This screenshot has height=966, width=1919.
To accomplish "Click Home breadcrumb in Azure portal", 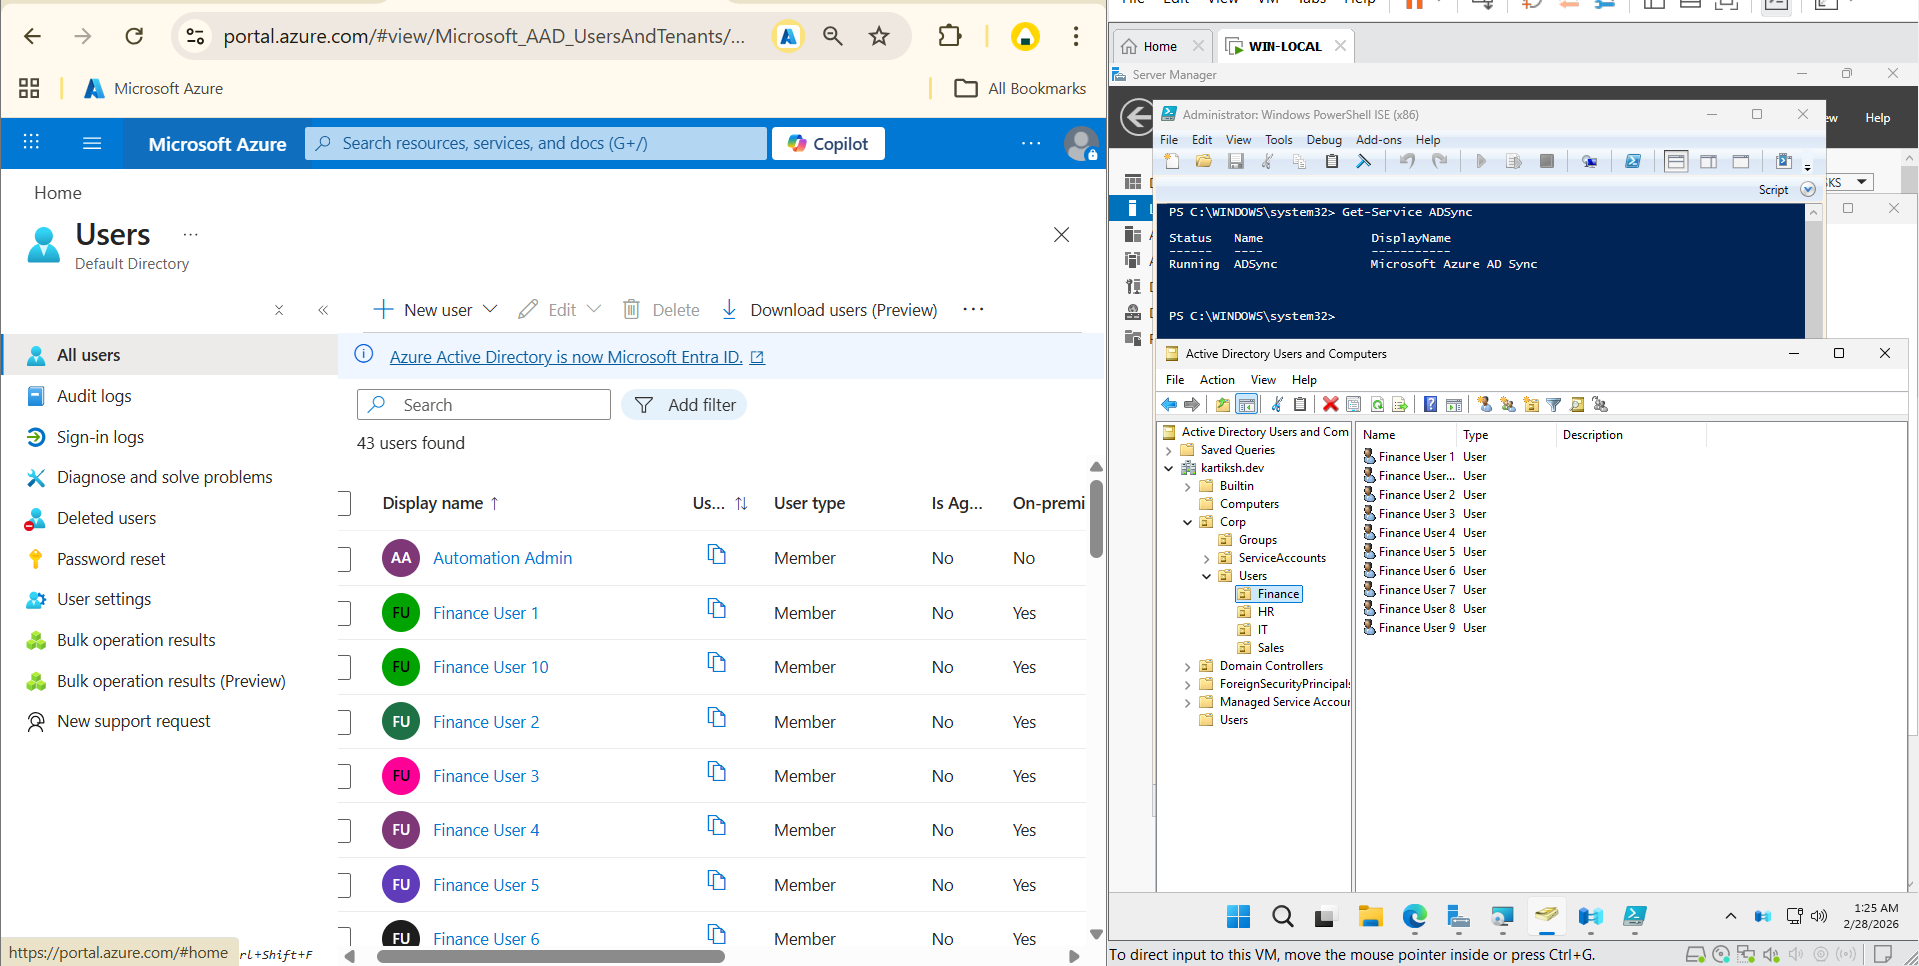I will [58, 193].
